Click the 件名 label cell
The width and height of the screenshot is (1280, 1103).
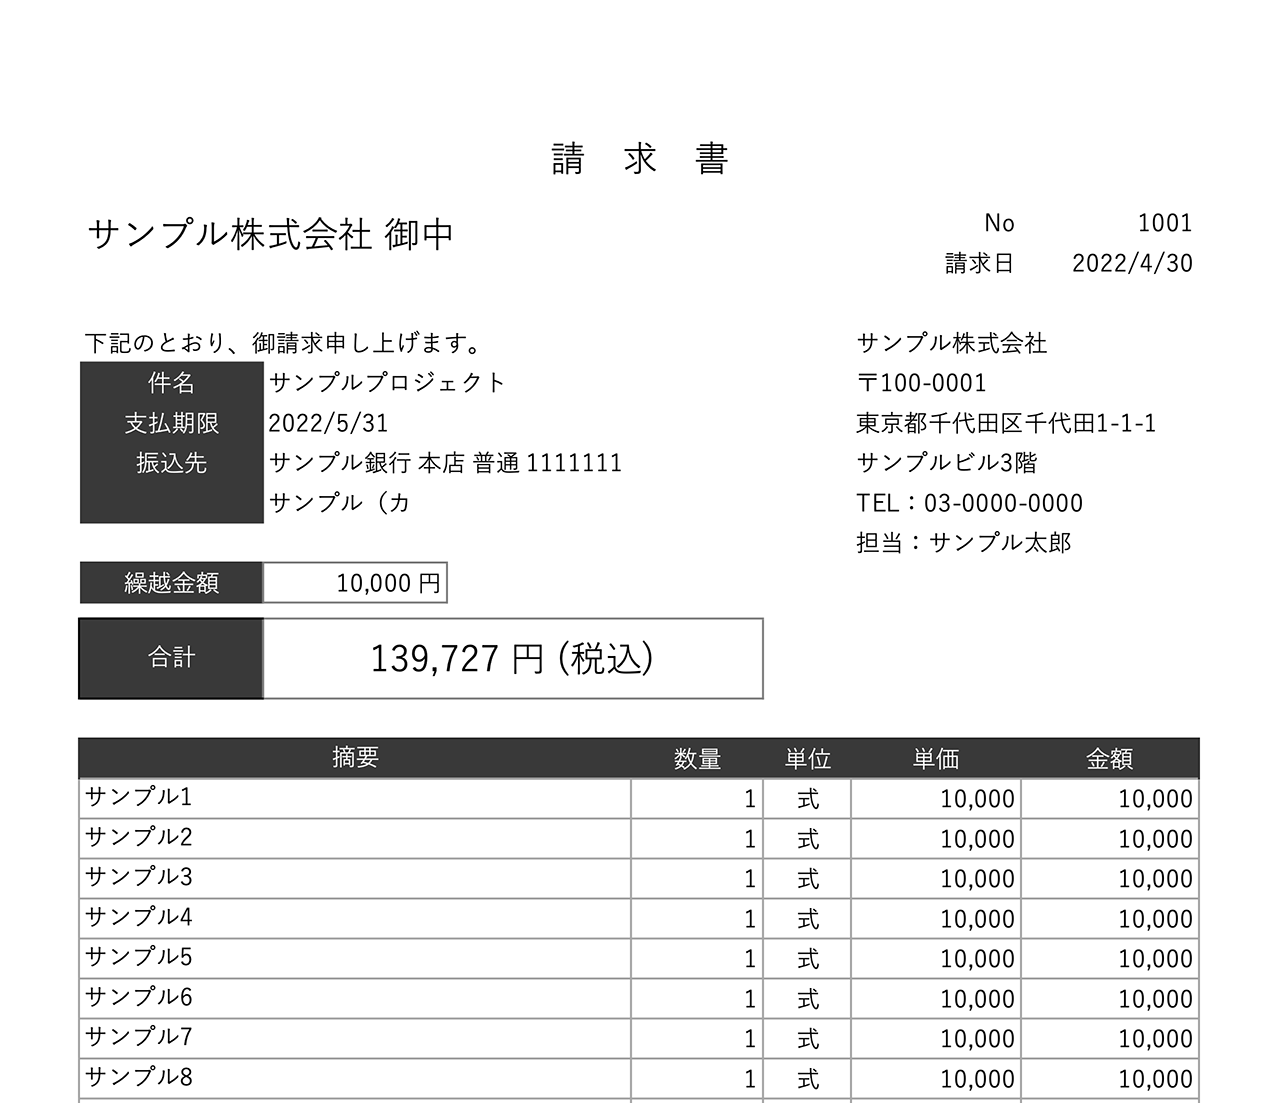click(x=170, y=382)
